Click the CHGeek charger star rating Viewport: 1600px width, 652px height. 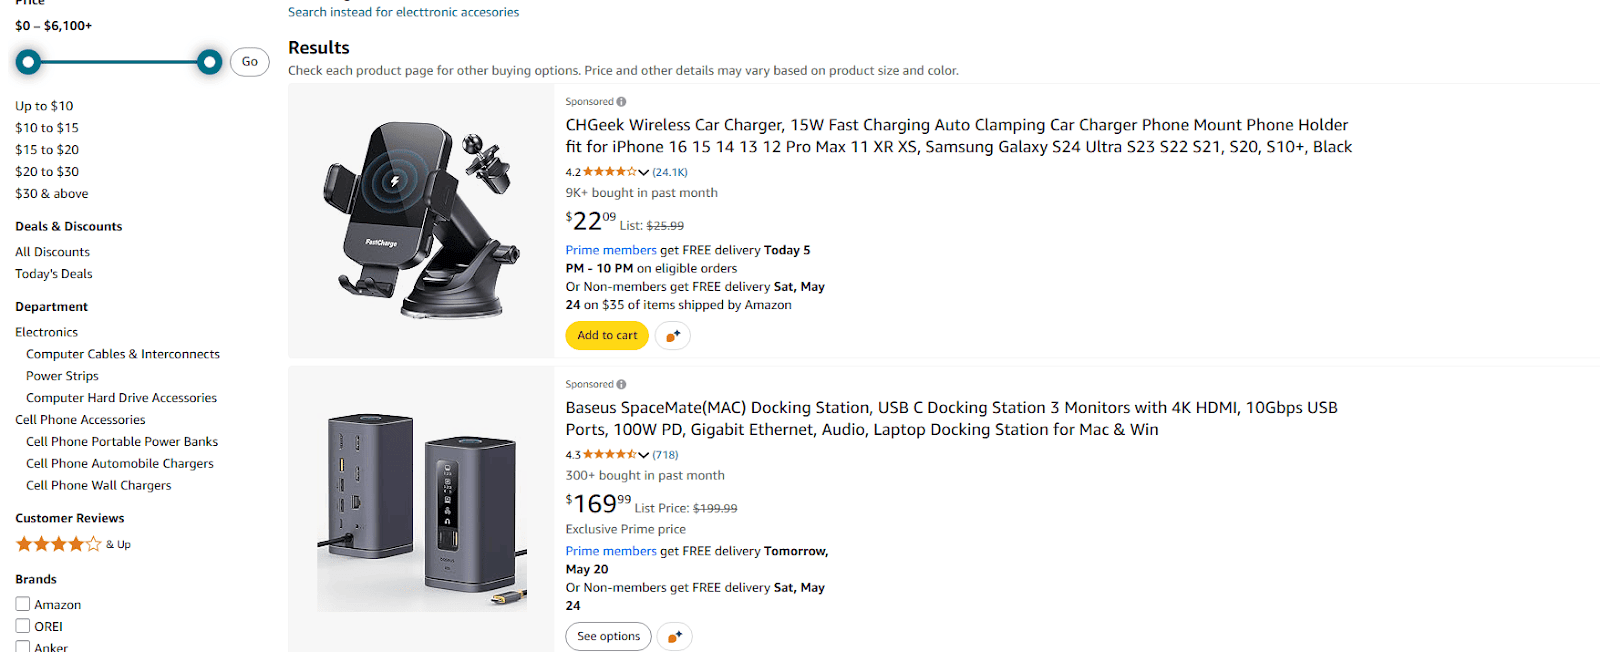pos(609,172)
